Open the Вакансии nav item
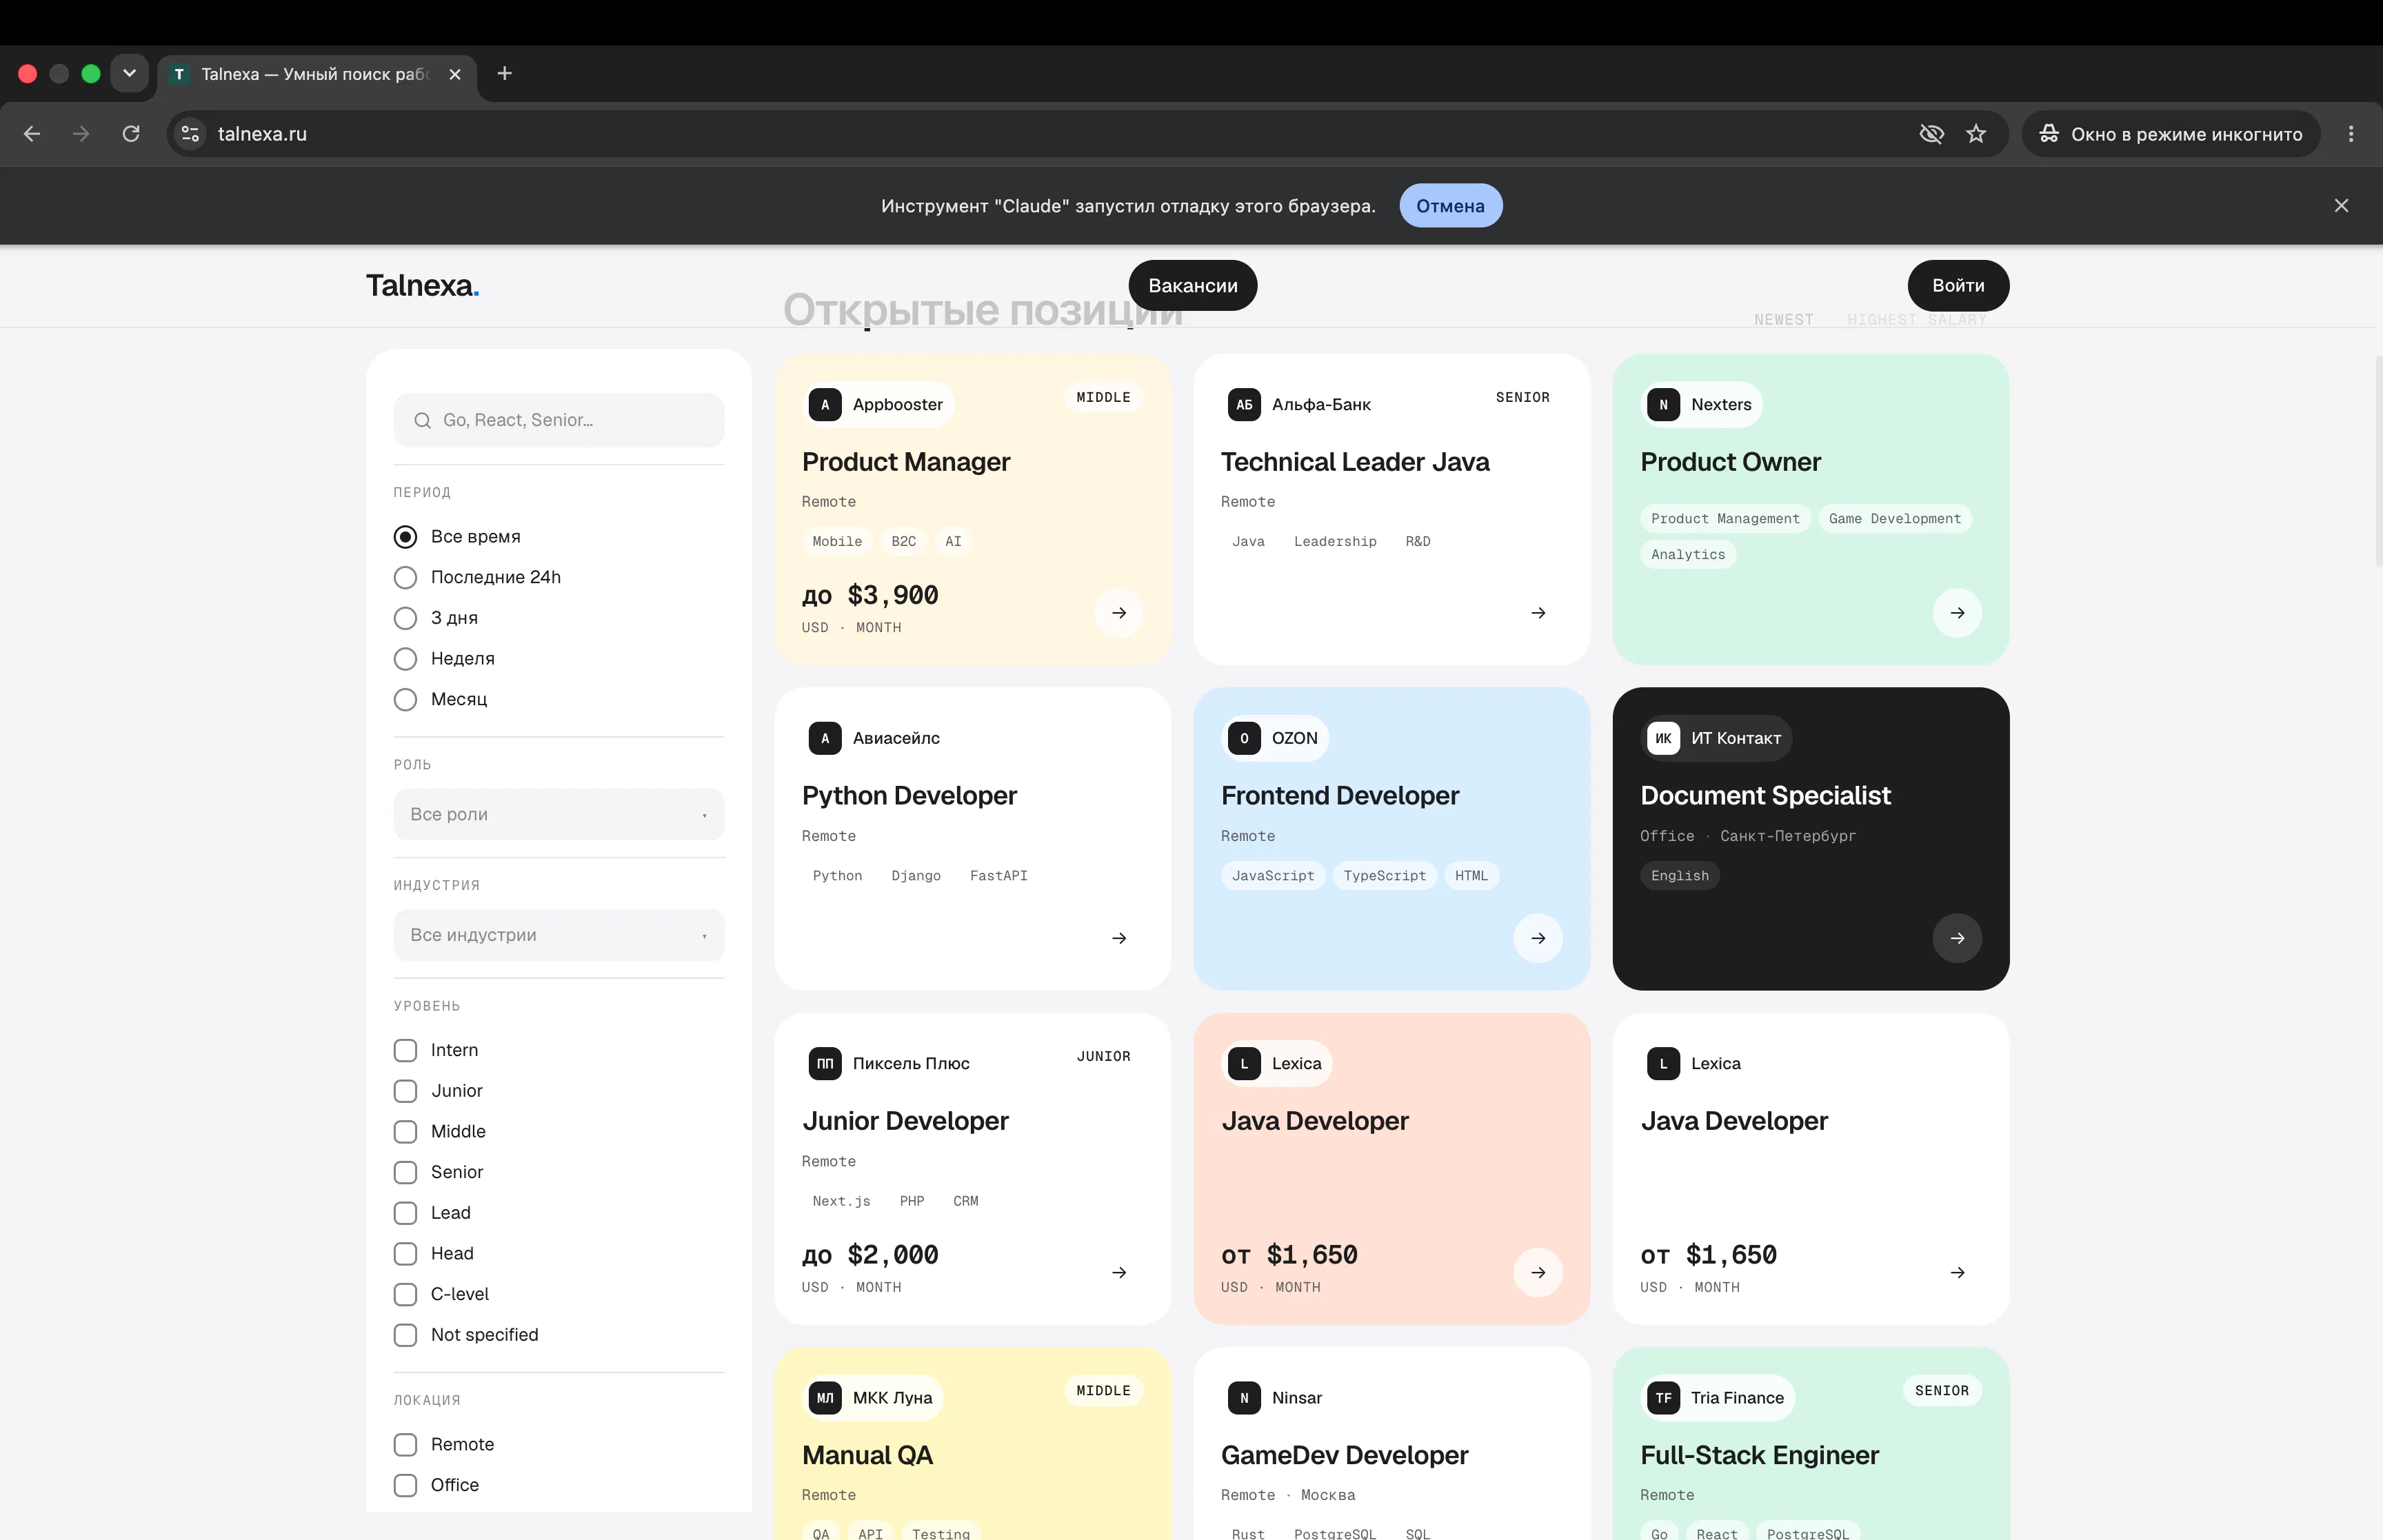 (x=1193, y=286)
